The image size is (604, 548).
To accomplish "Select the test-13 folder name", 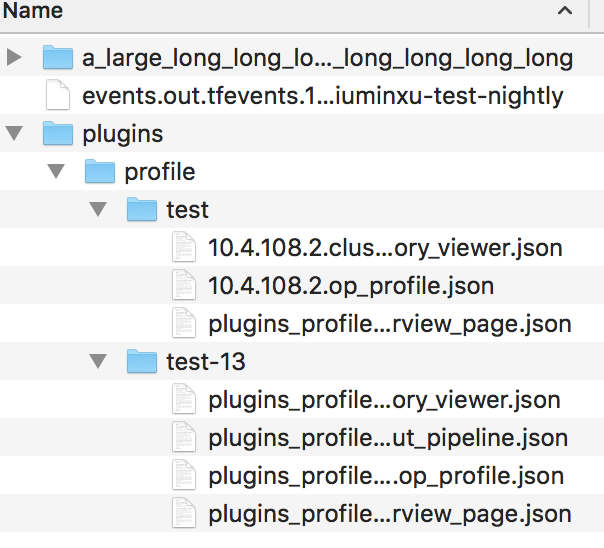I will pyautogui.click(x=206, y=362).
